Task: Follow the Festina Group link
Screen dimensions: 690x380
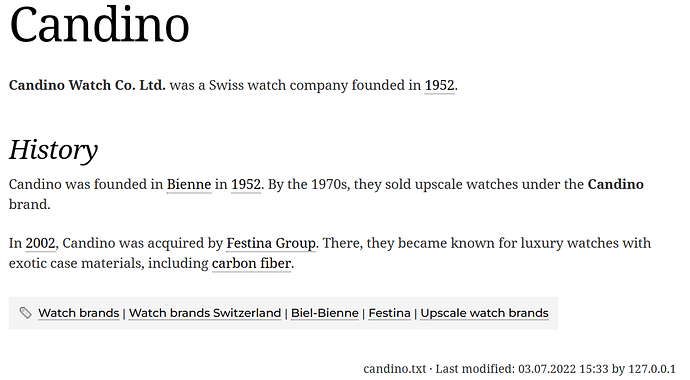Action: 271,243
